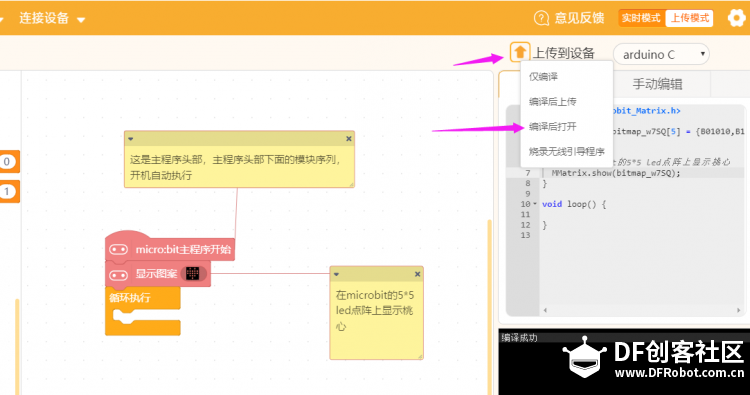Click the 桃心 note text area

click(x=376, y=319)
